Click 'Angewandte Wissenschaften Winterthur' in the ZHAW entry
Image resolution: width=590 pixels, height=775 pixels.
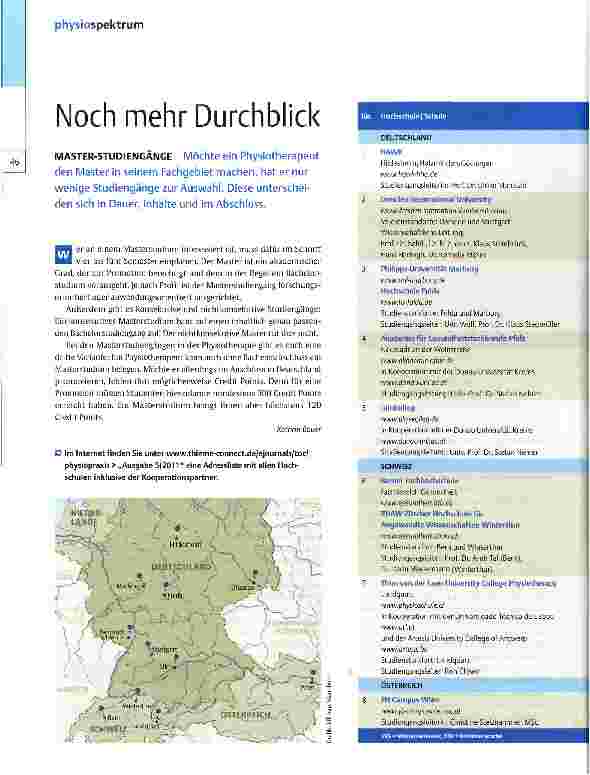(x=450, y=524)
